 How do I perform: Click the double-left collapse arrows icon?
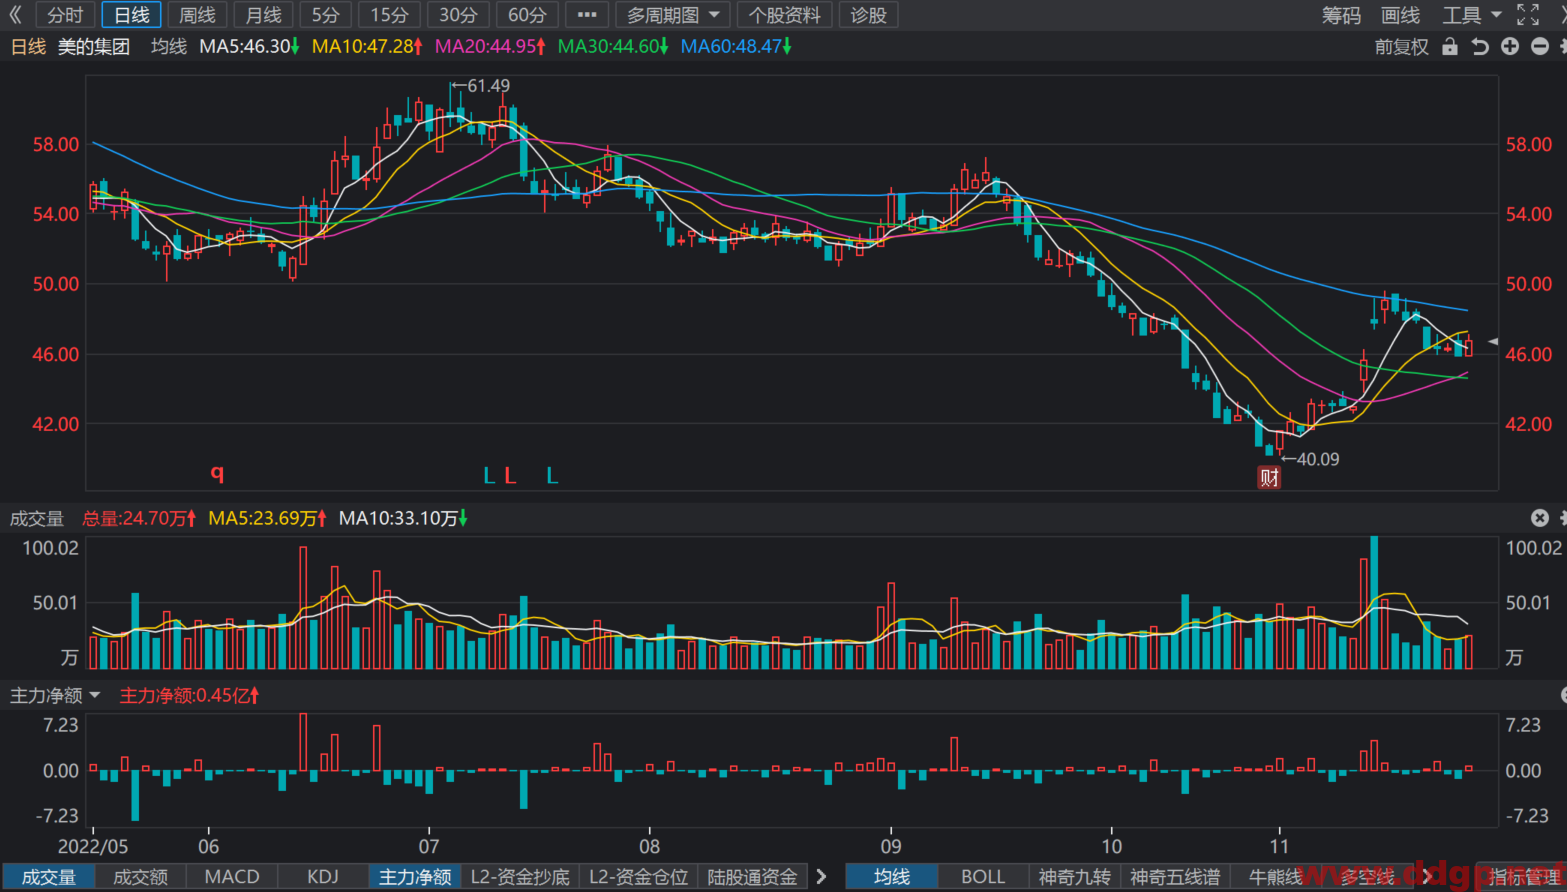pos(15,15)
